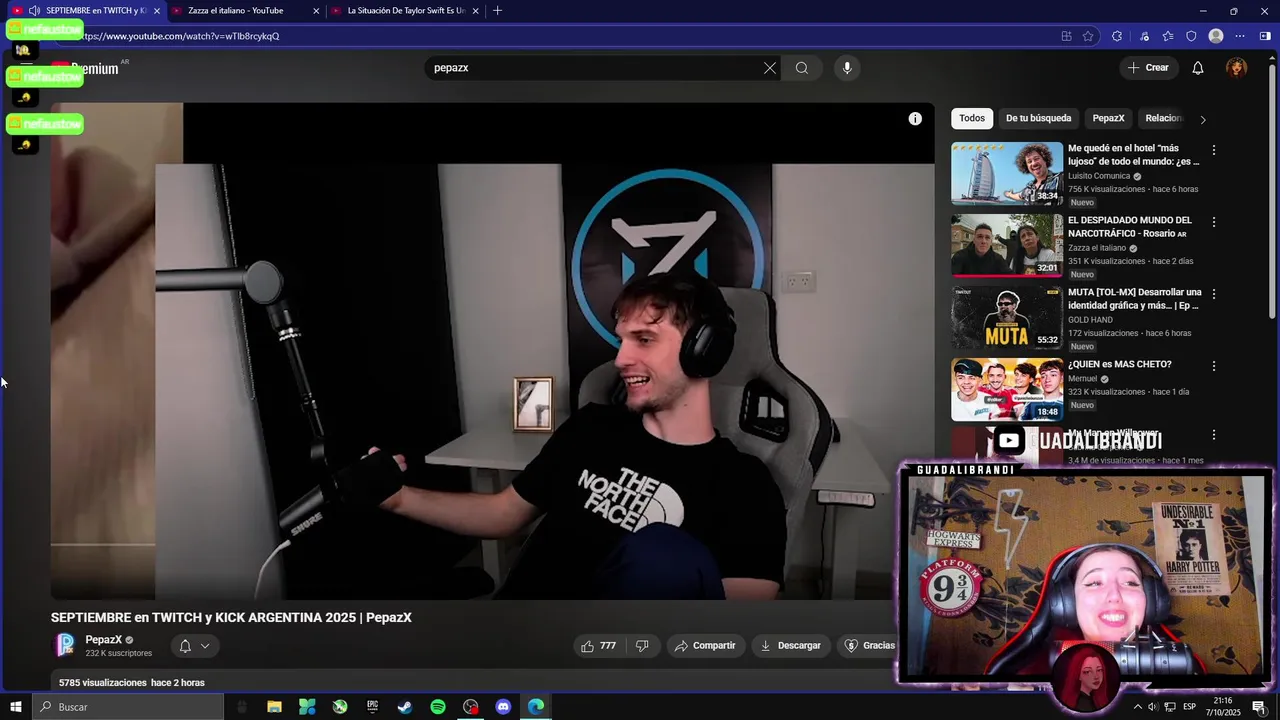This screenshot has width=1280, height=720.
Task: Click the YouTube search magnifier button
Action: [x=802, y=68]
